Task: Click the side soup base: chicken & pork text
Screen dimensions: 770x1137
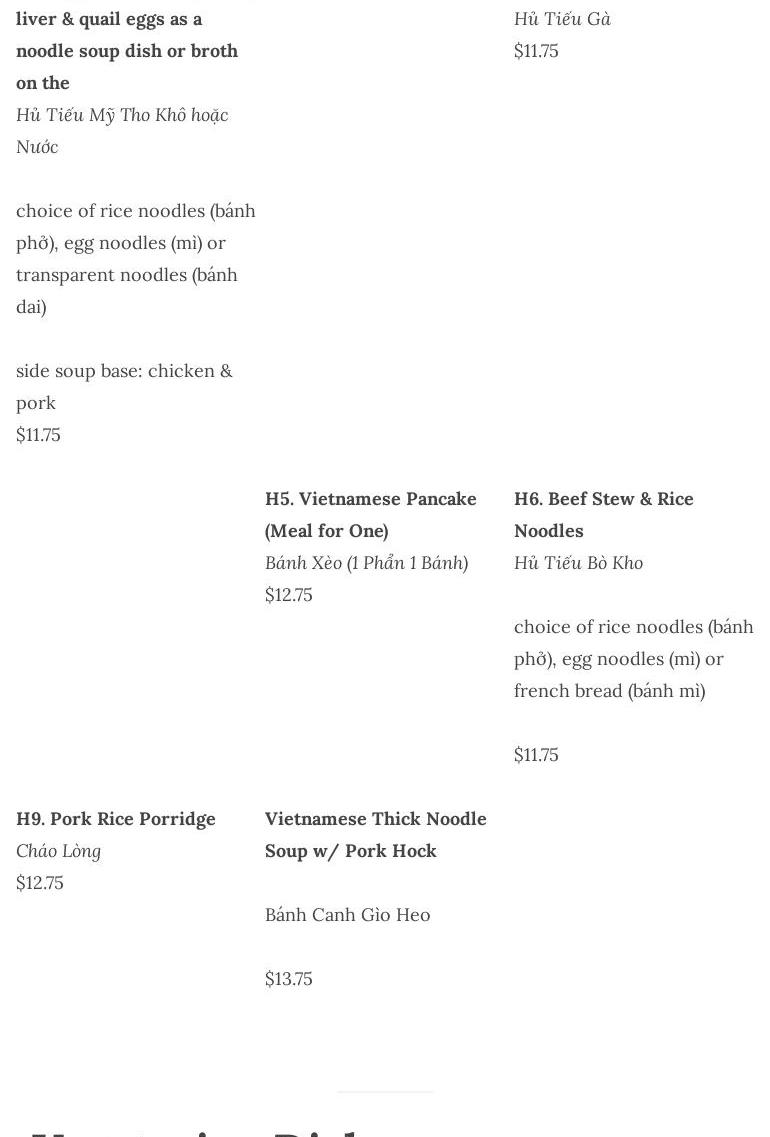Action: point(124,387)
